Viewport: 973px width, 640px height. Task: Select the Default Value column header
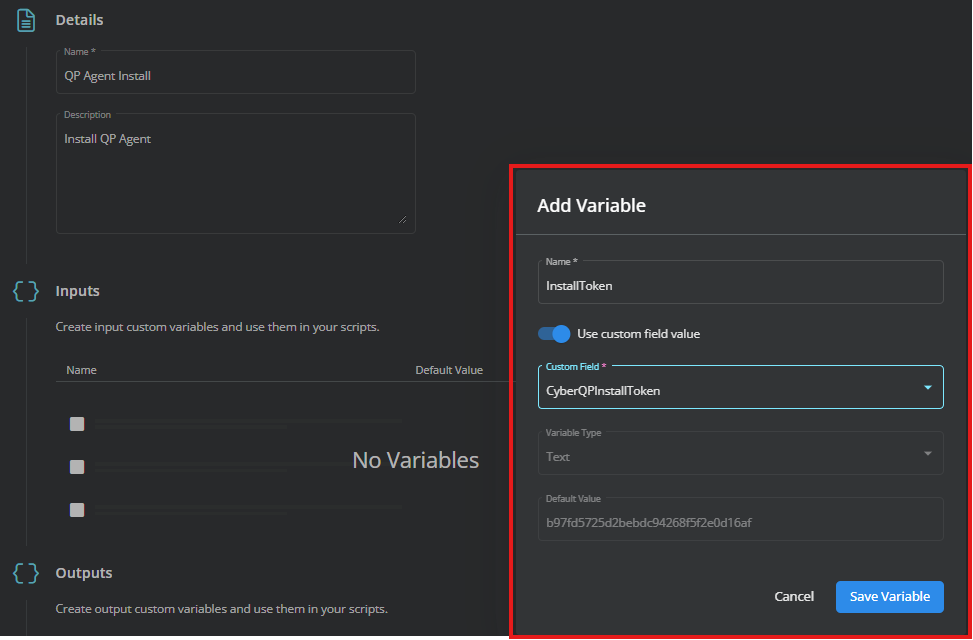(450, 369)
